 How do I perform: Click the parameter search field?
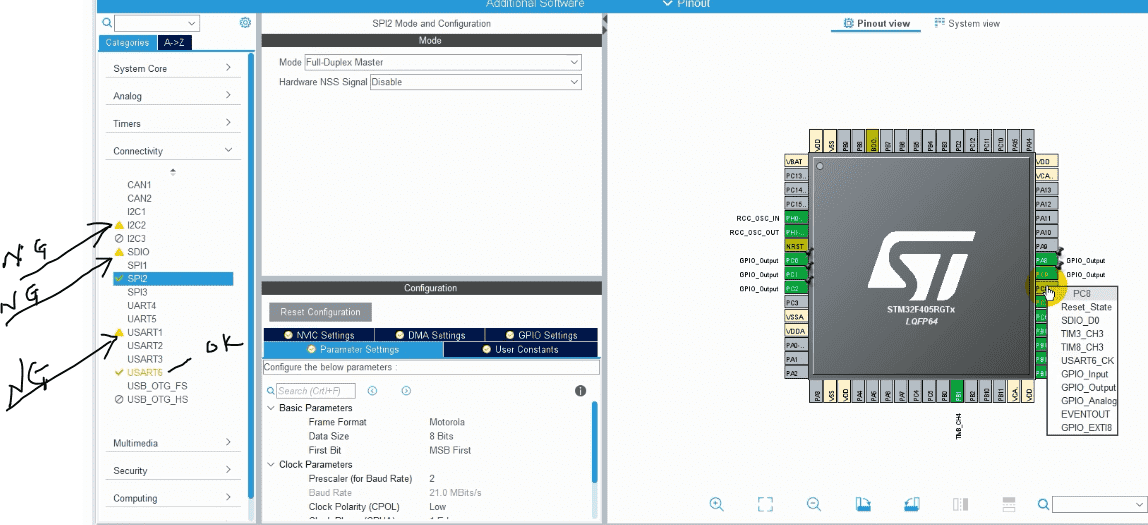[315, 391]
